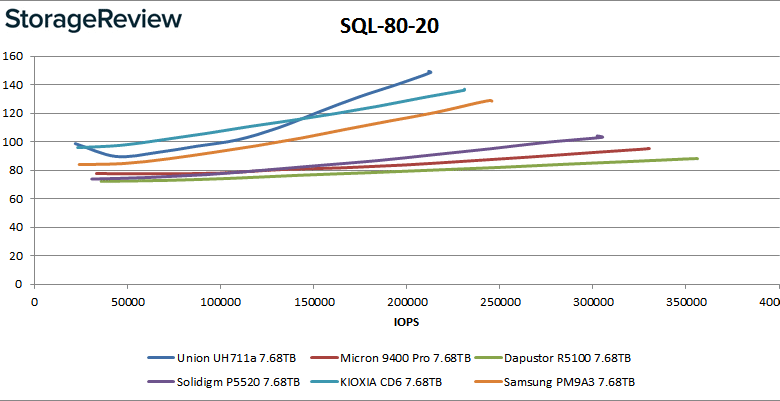Click the purple Solidigm P5520 legend line swatch

click(x=161, y=382)
